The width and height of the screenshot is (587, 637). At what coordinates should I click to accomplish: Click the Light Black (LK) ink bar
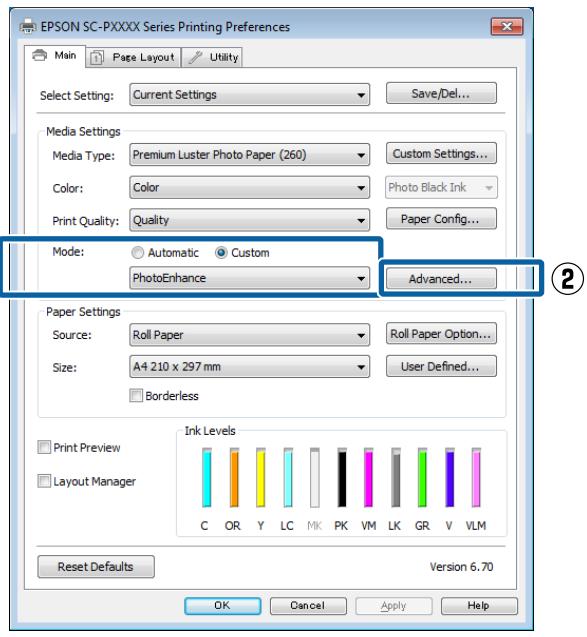pyautogui.click(x=396, y=477)
